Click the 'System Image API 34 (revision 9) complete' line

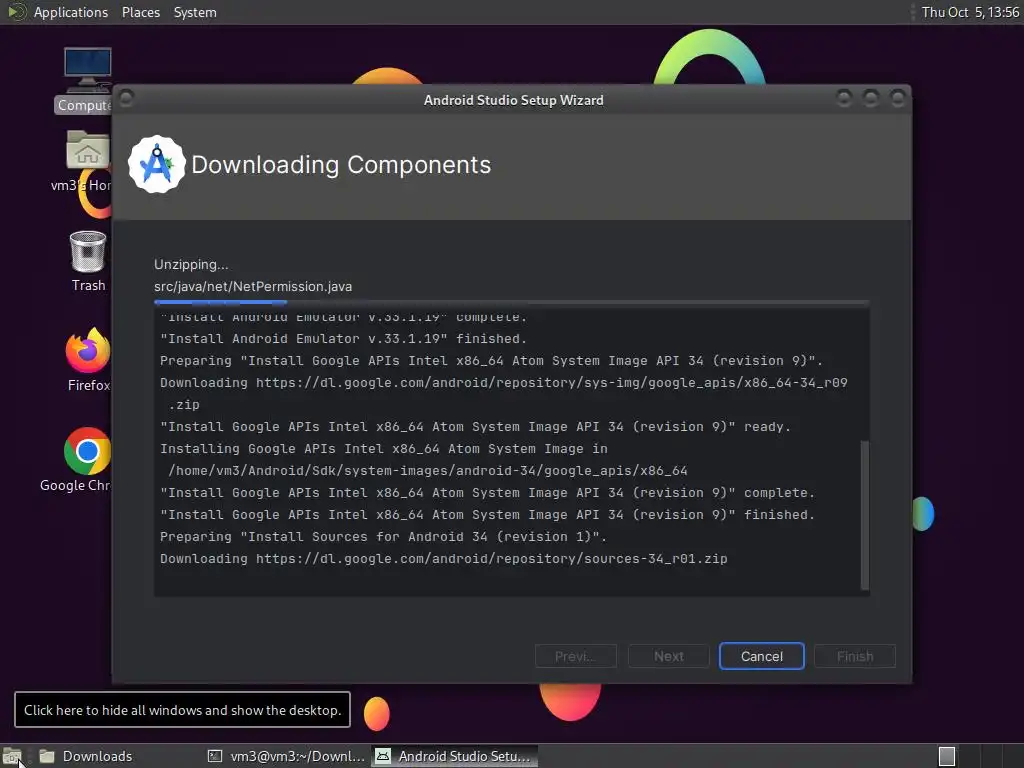[x=487, y=492]
